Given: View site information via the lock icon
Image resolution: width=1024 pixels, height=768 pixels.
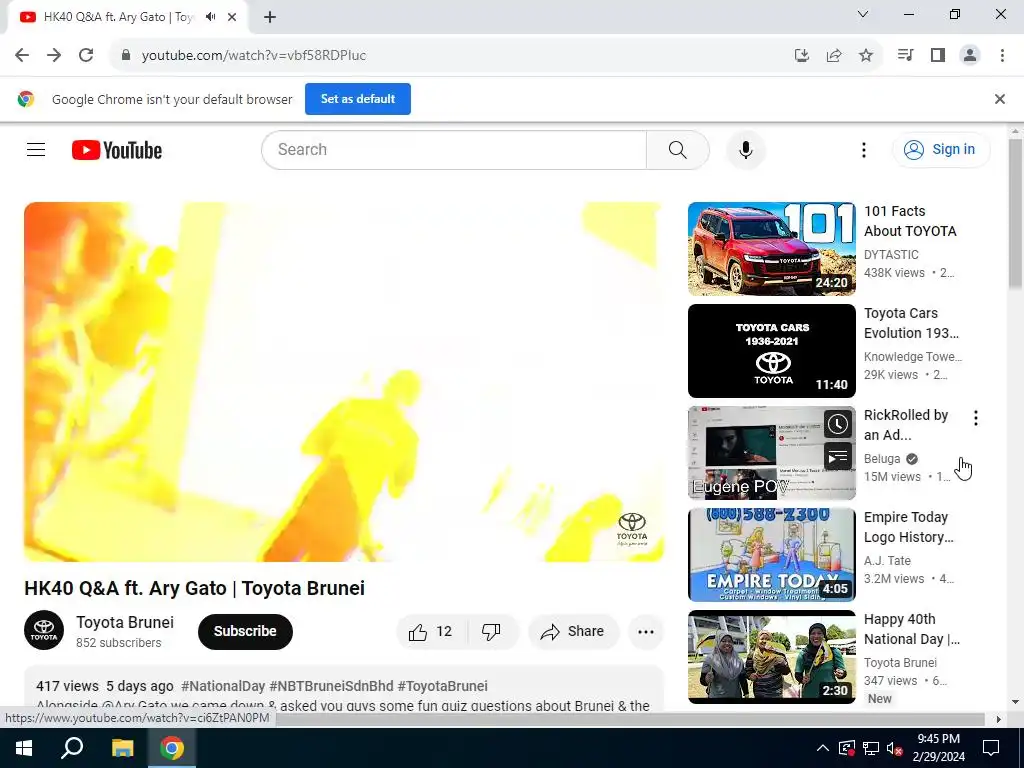Looking at the screenshot, I should [126, 56].
